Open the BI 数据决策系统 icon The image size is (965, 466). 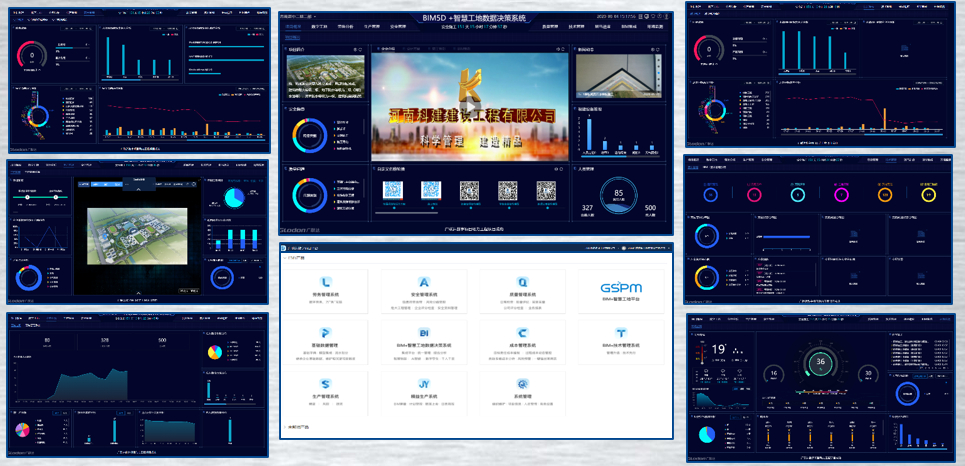tap(424, 332)
